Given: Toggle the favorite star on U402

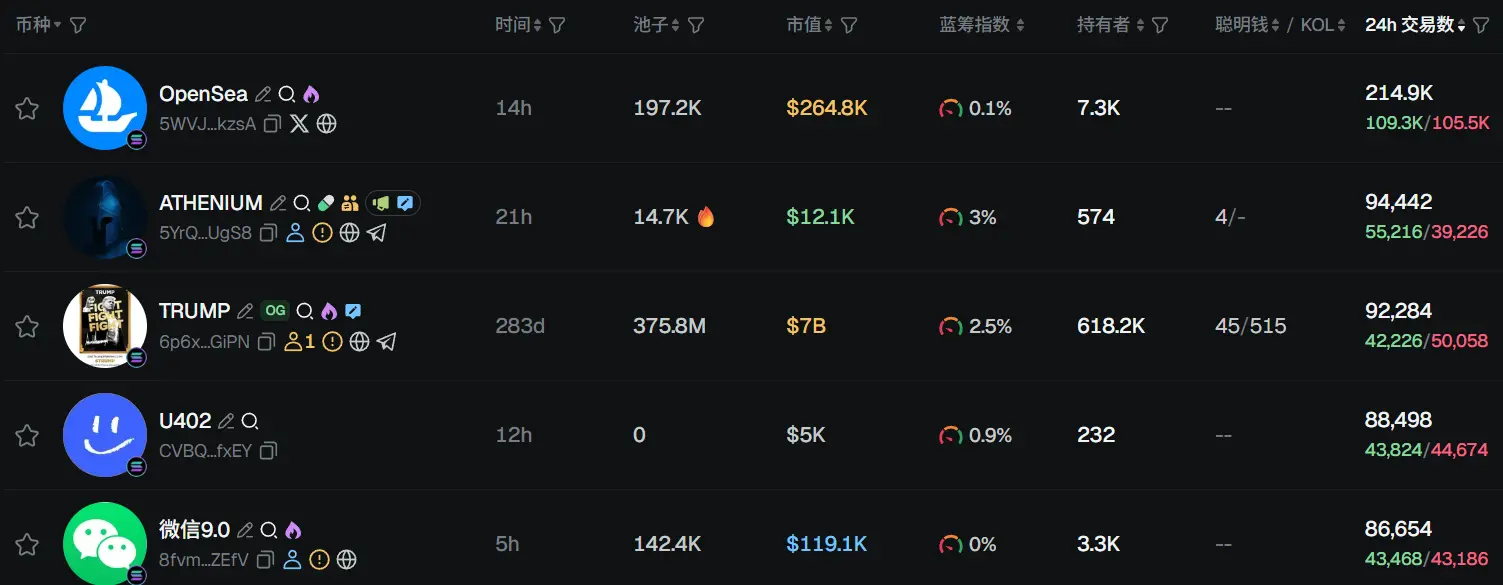Looking at the screenshot, I should coord(27,434).
